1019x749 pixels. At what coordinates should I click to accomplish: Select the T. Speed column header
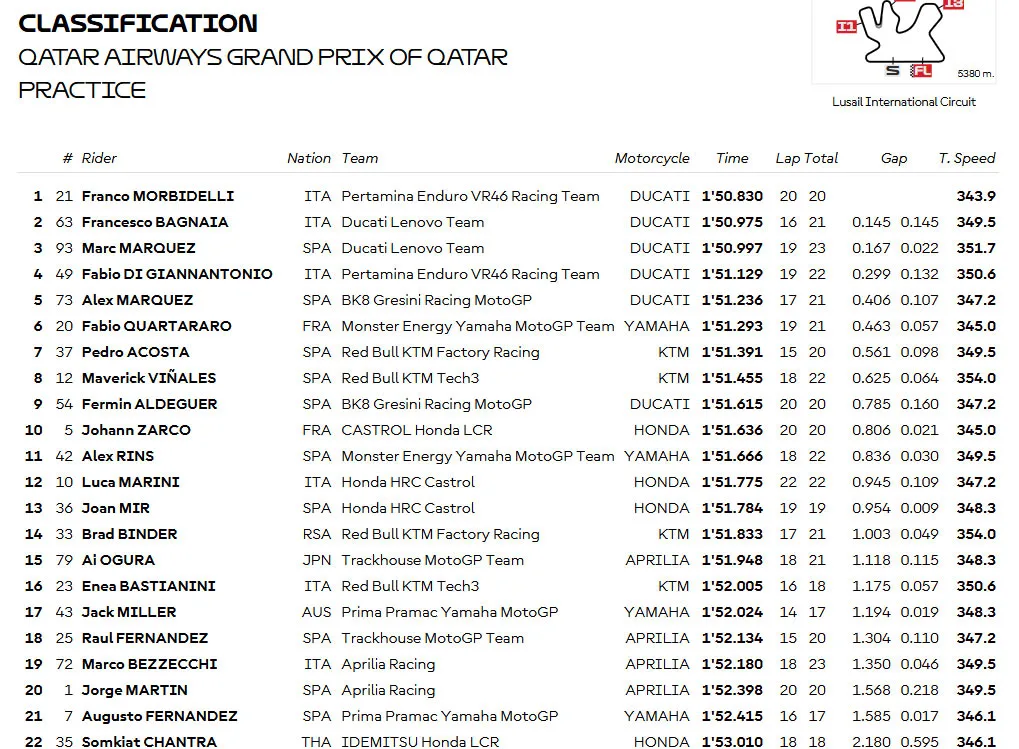966,158
